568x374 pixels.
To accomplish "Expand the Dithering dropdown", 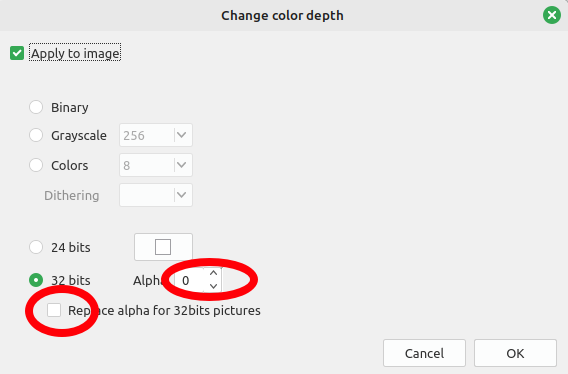I will click(x=156, y=195).
